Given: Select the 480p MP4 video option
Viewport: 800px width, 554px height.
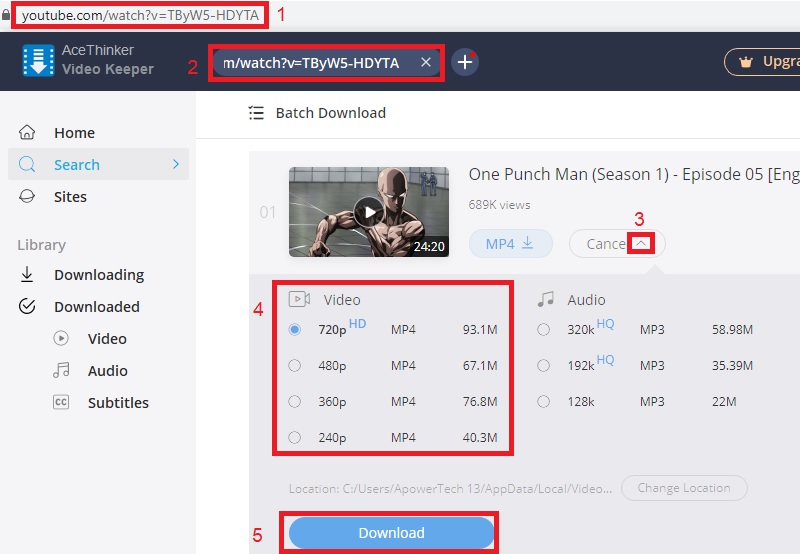Looking at the screenshot, I should pos(294,366).
